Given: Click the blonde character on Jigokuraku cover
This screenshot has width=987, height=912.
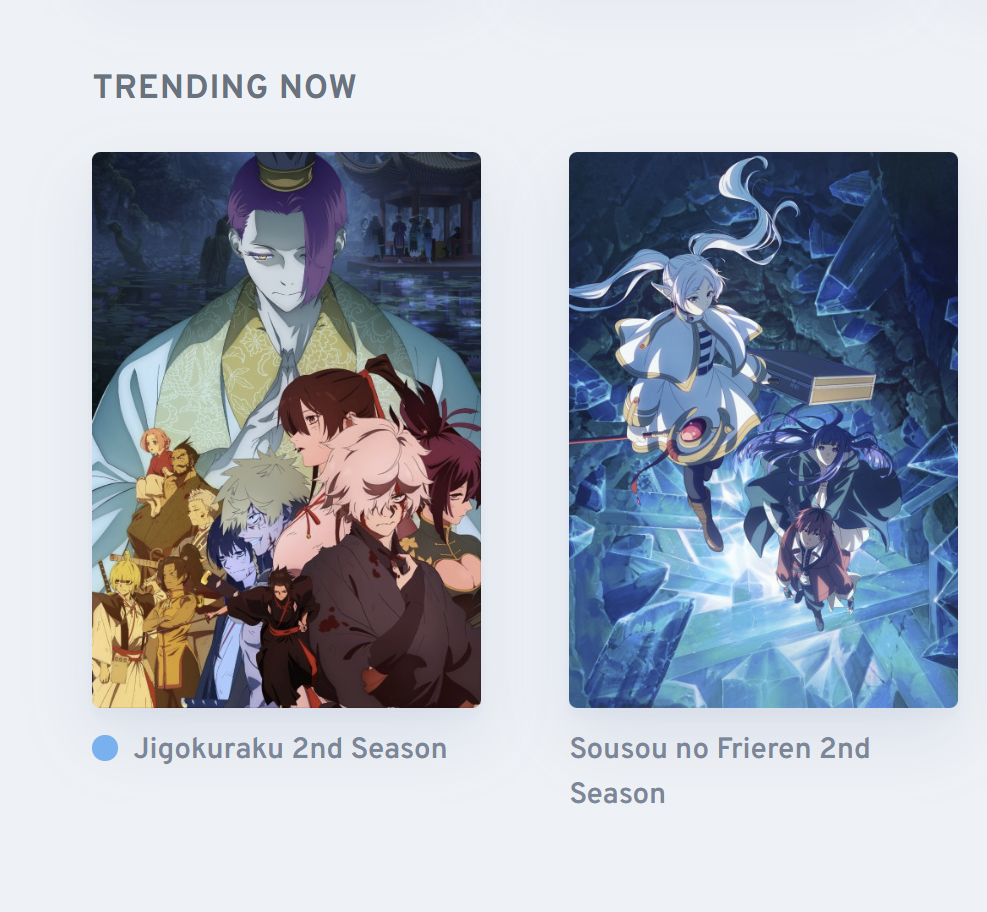Looking at the screenshot, I should click(126, 629).
